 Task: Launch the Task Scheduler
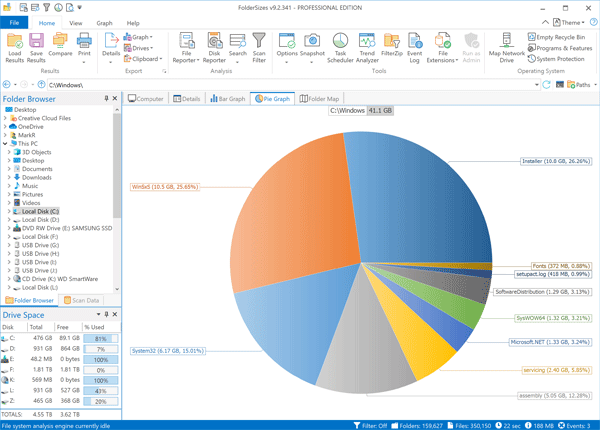[x=340, y=46]
